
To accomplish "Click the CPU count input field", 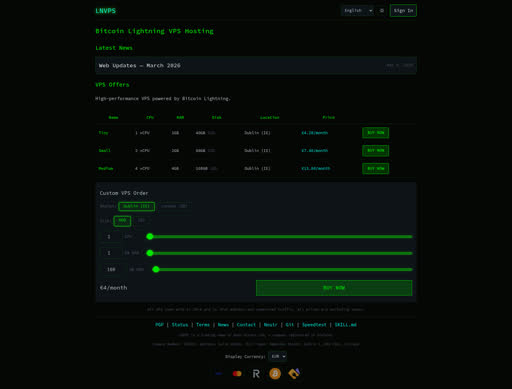I will 111,237.
